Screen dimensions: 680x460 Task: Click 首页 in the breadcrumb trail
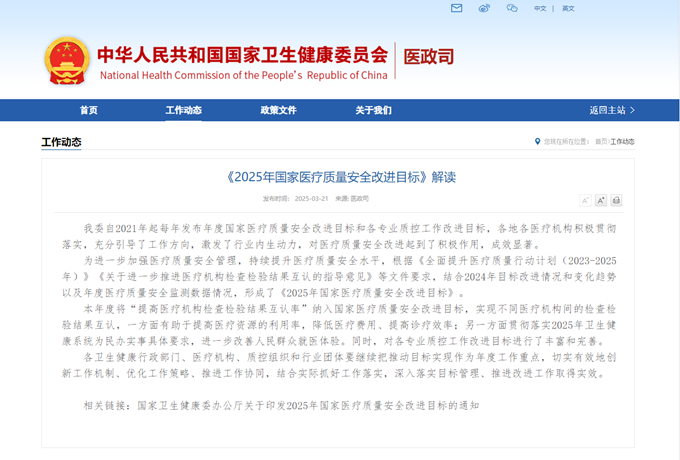click(601, 141)
